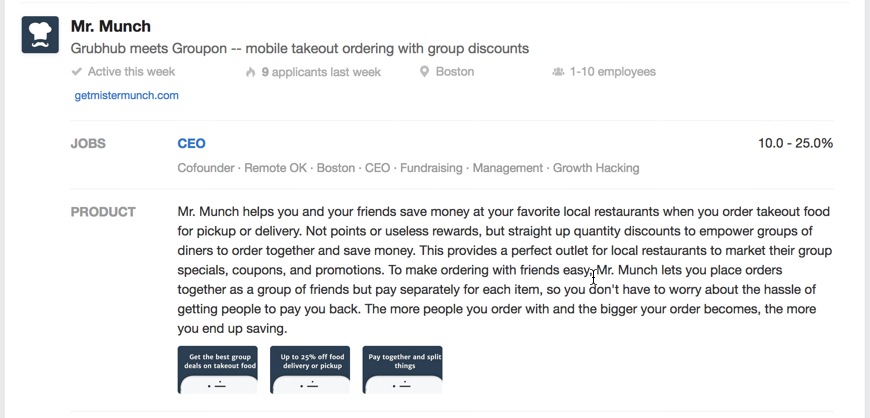Click the 10.0 - 25.0% equity range
The image size is (870, 418).
pos(795,143)
